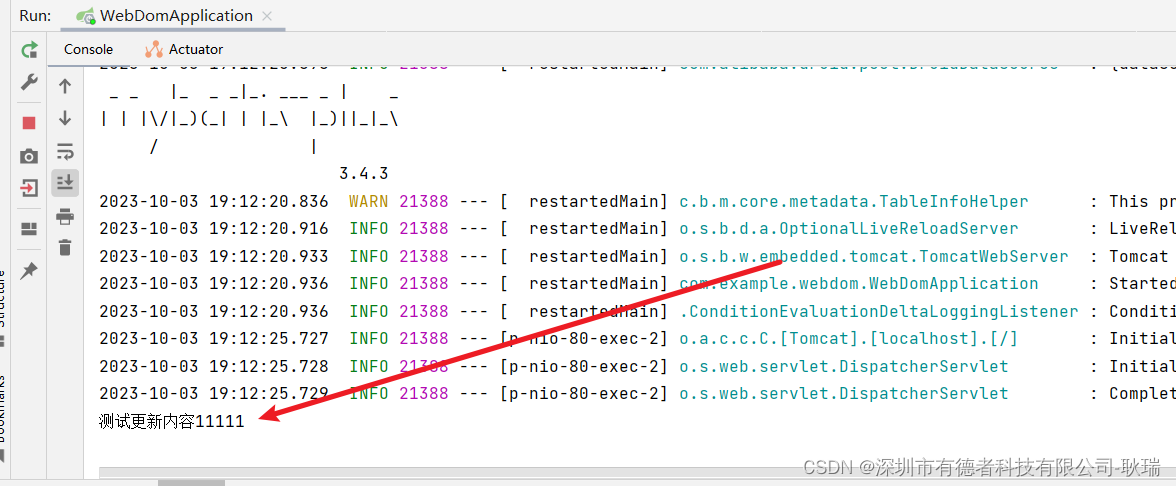Viewport: 1176px width, 486px height.
Task: Jump down the stack trace with down arrow
Action: coord(65,118)
